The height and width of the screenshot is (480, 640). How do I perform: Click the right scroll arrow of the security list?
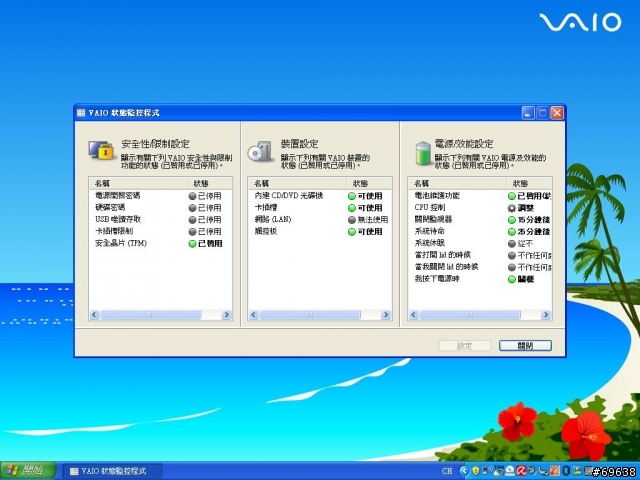tap(227, 315)
